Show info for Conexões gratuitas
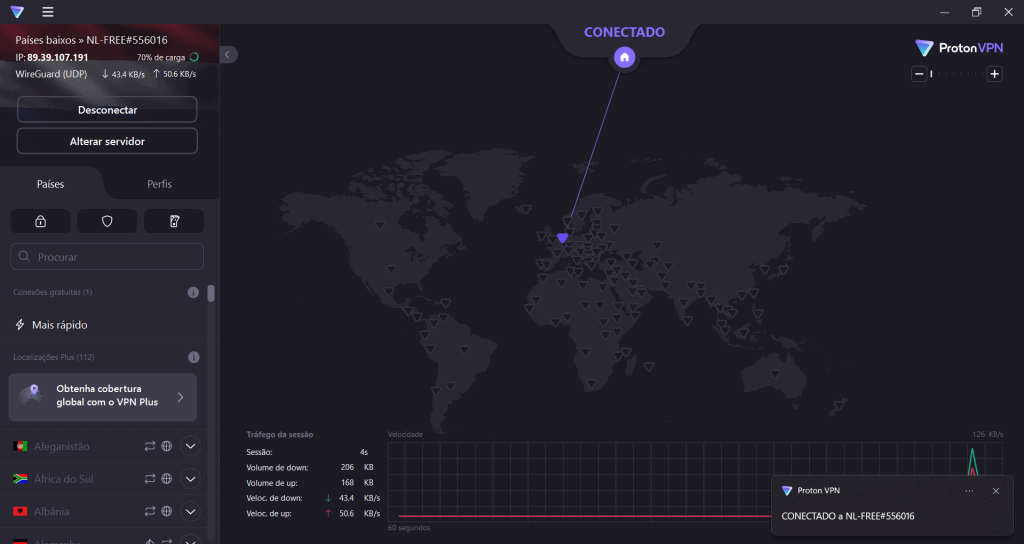Viewport: 1024px width, 544px height. pyautogui.click(x=193, y=293)
